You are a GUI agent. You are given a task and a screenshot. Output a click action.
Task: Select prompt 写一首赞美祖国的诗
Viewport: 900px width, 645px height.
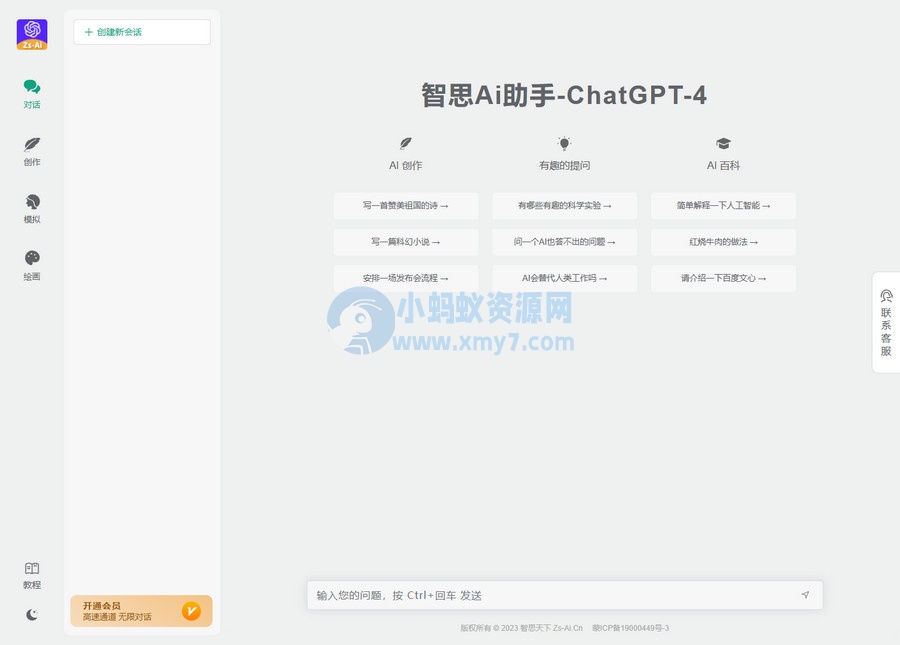[x=406, y=205]
